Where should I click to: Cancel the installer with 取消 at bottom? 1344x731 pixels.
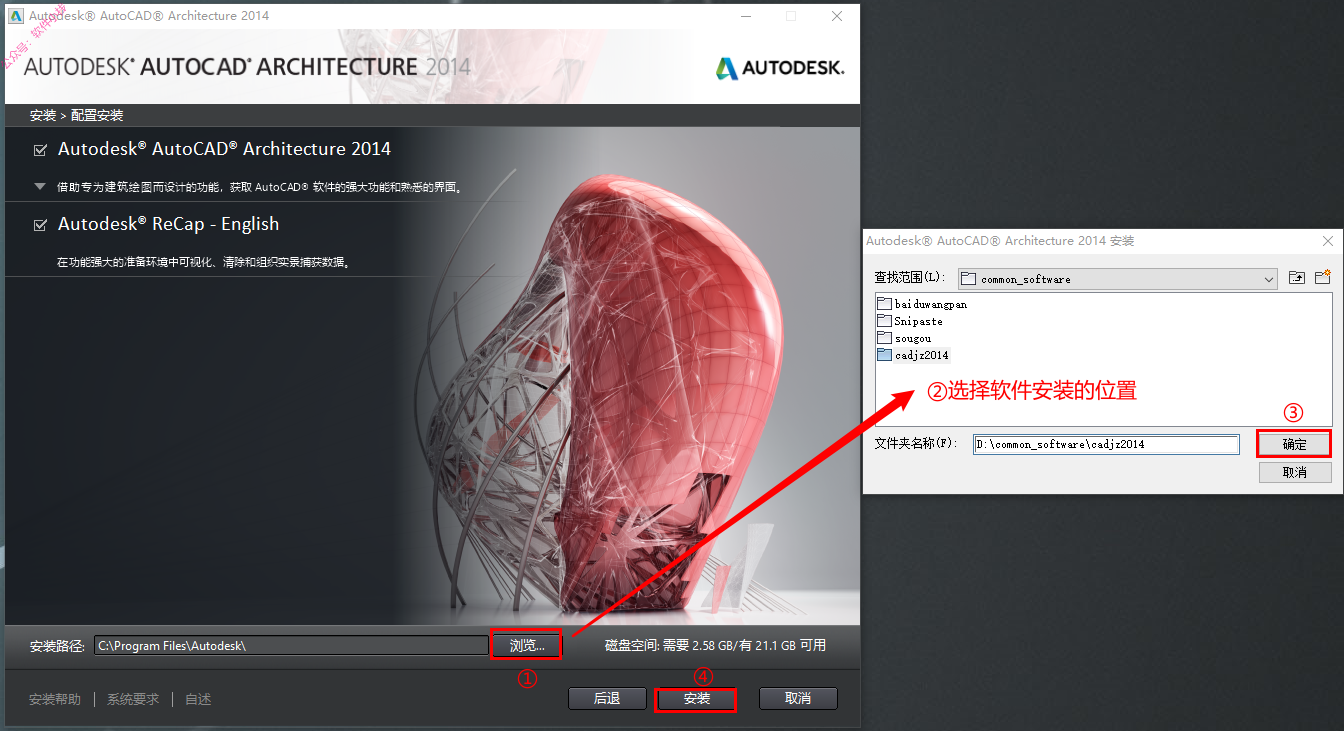(x=798, y=698)
